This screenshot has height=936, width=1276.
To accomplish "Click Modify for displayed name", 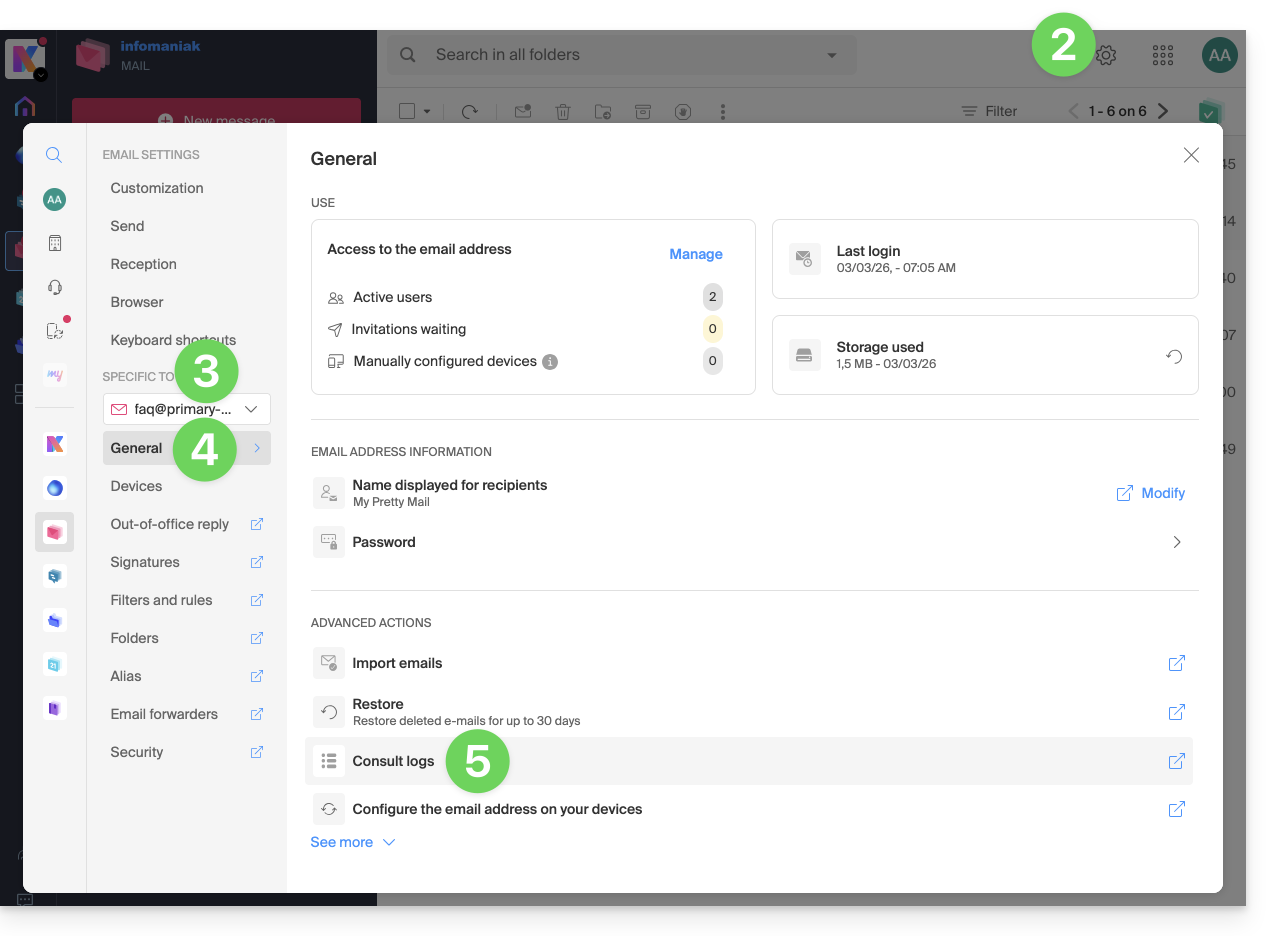I will [x=1151, y=493].
